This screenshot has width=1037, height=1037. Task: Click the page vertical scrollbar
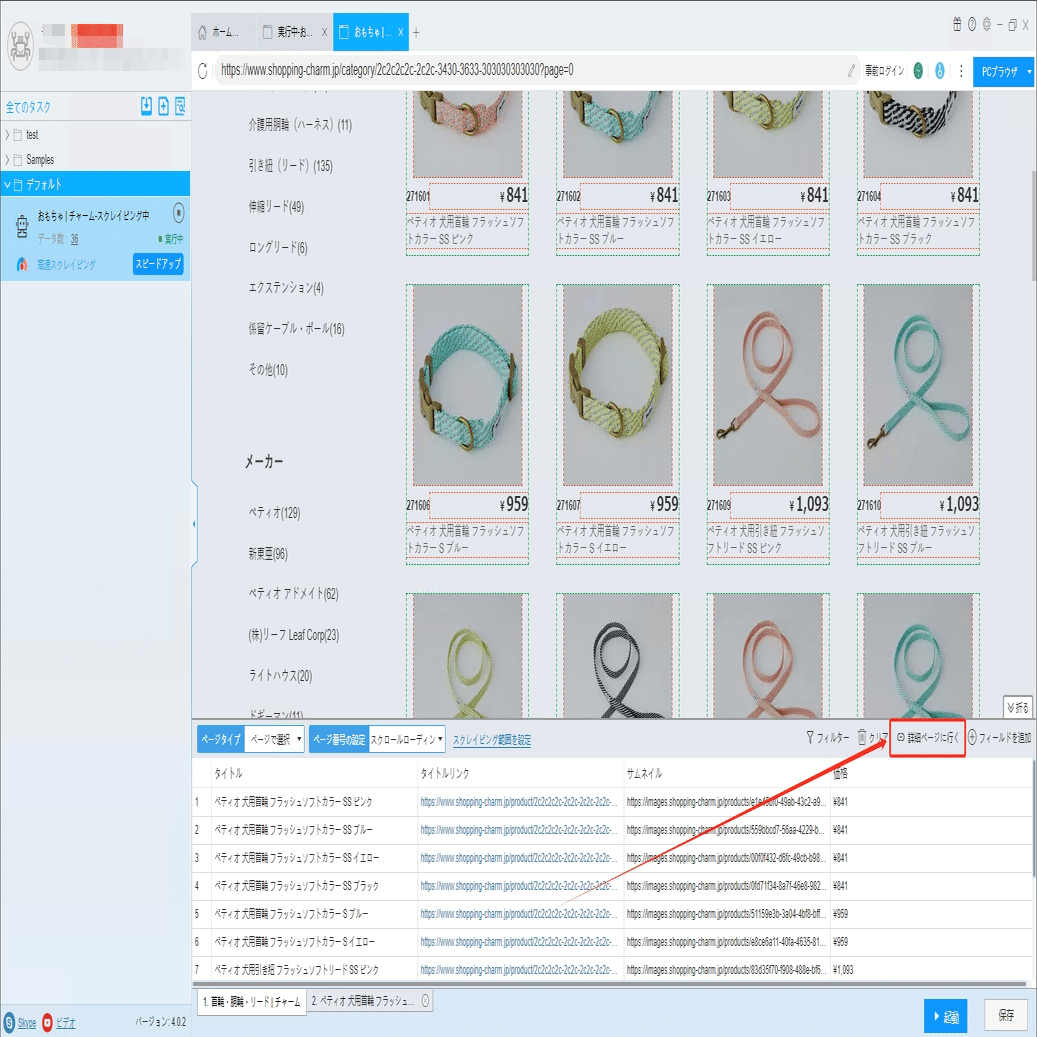[x=1033, y=225]
